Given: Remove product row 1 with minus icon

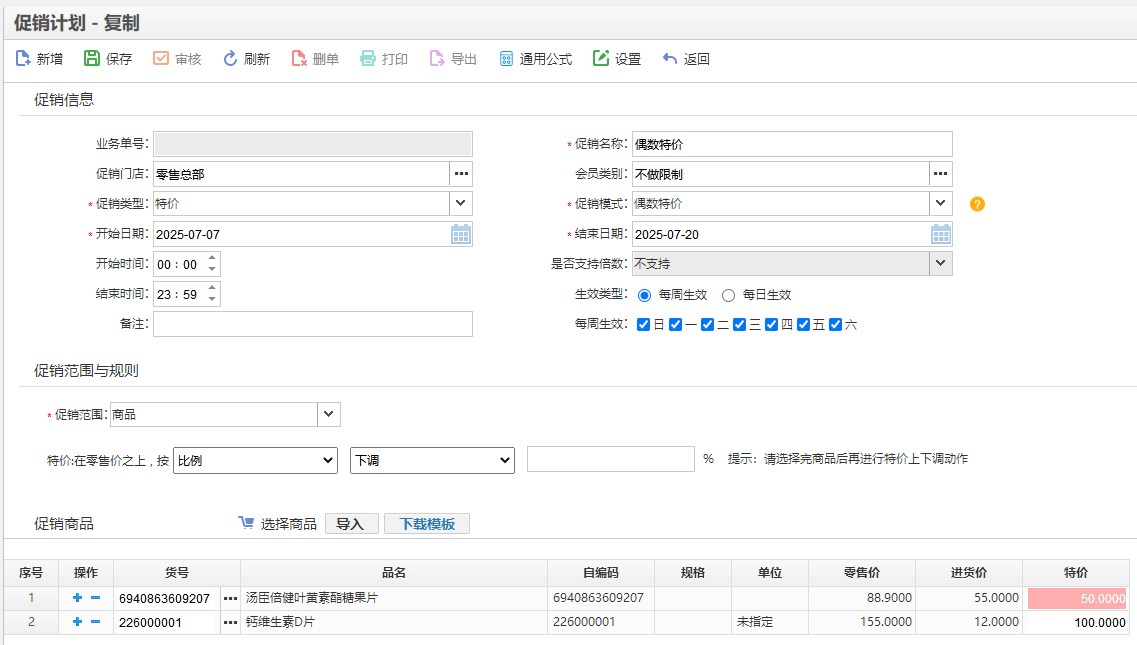Looking at the screenshot, I should click(x=95, y=598).
